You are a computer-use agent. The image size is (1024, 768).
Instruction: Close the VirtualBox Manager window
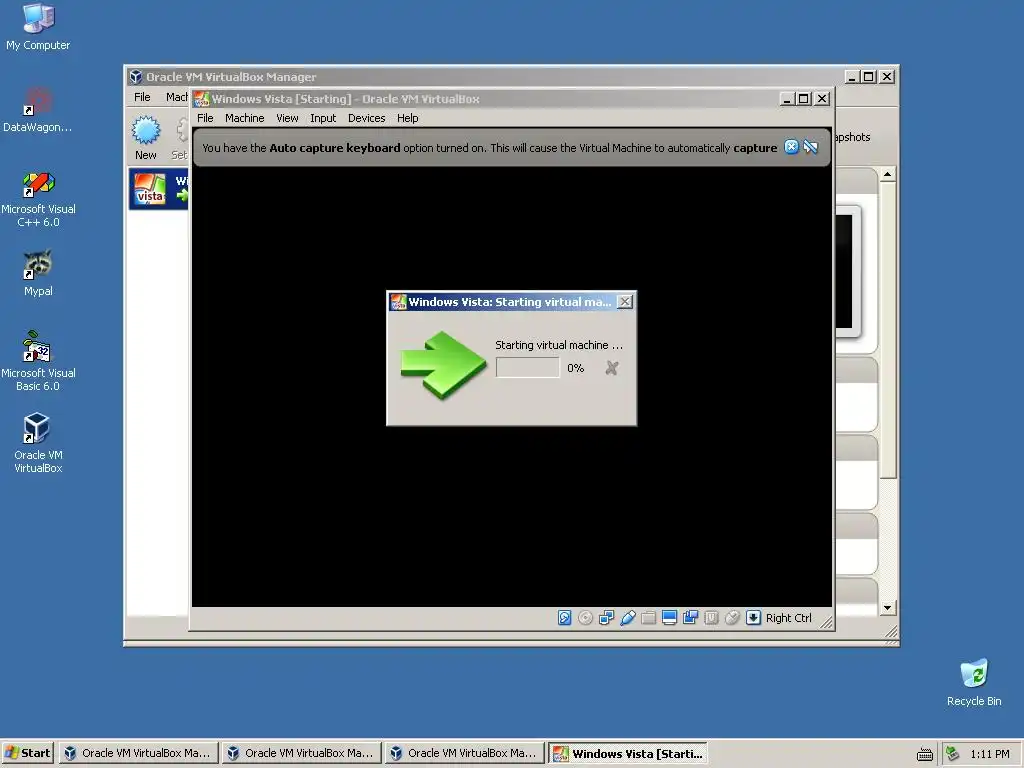tap(887, 76)
